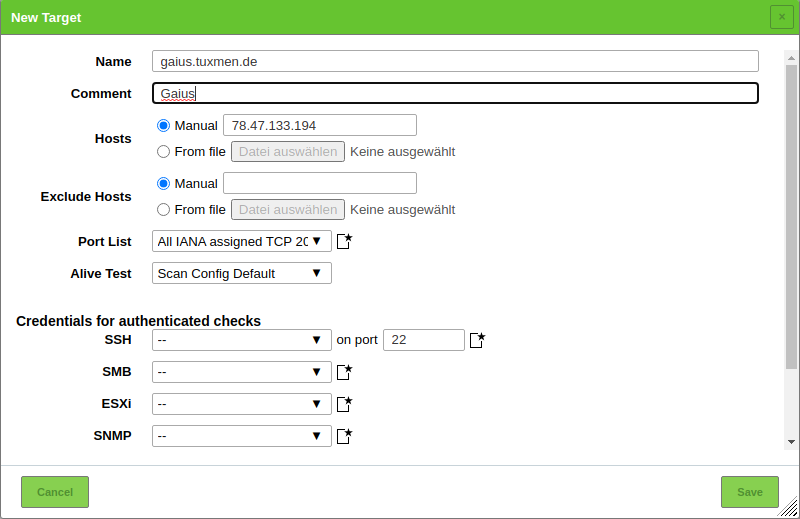Expand the SNMP credential dropdown
Image resolution: width=800 pixels, height=519 pixels.
[241, 436]
